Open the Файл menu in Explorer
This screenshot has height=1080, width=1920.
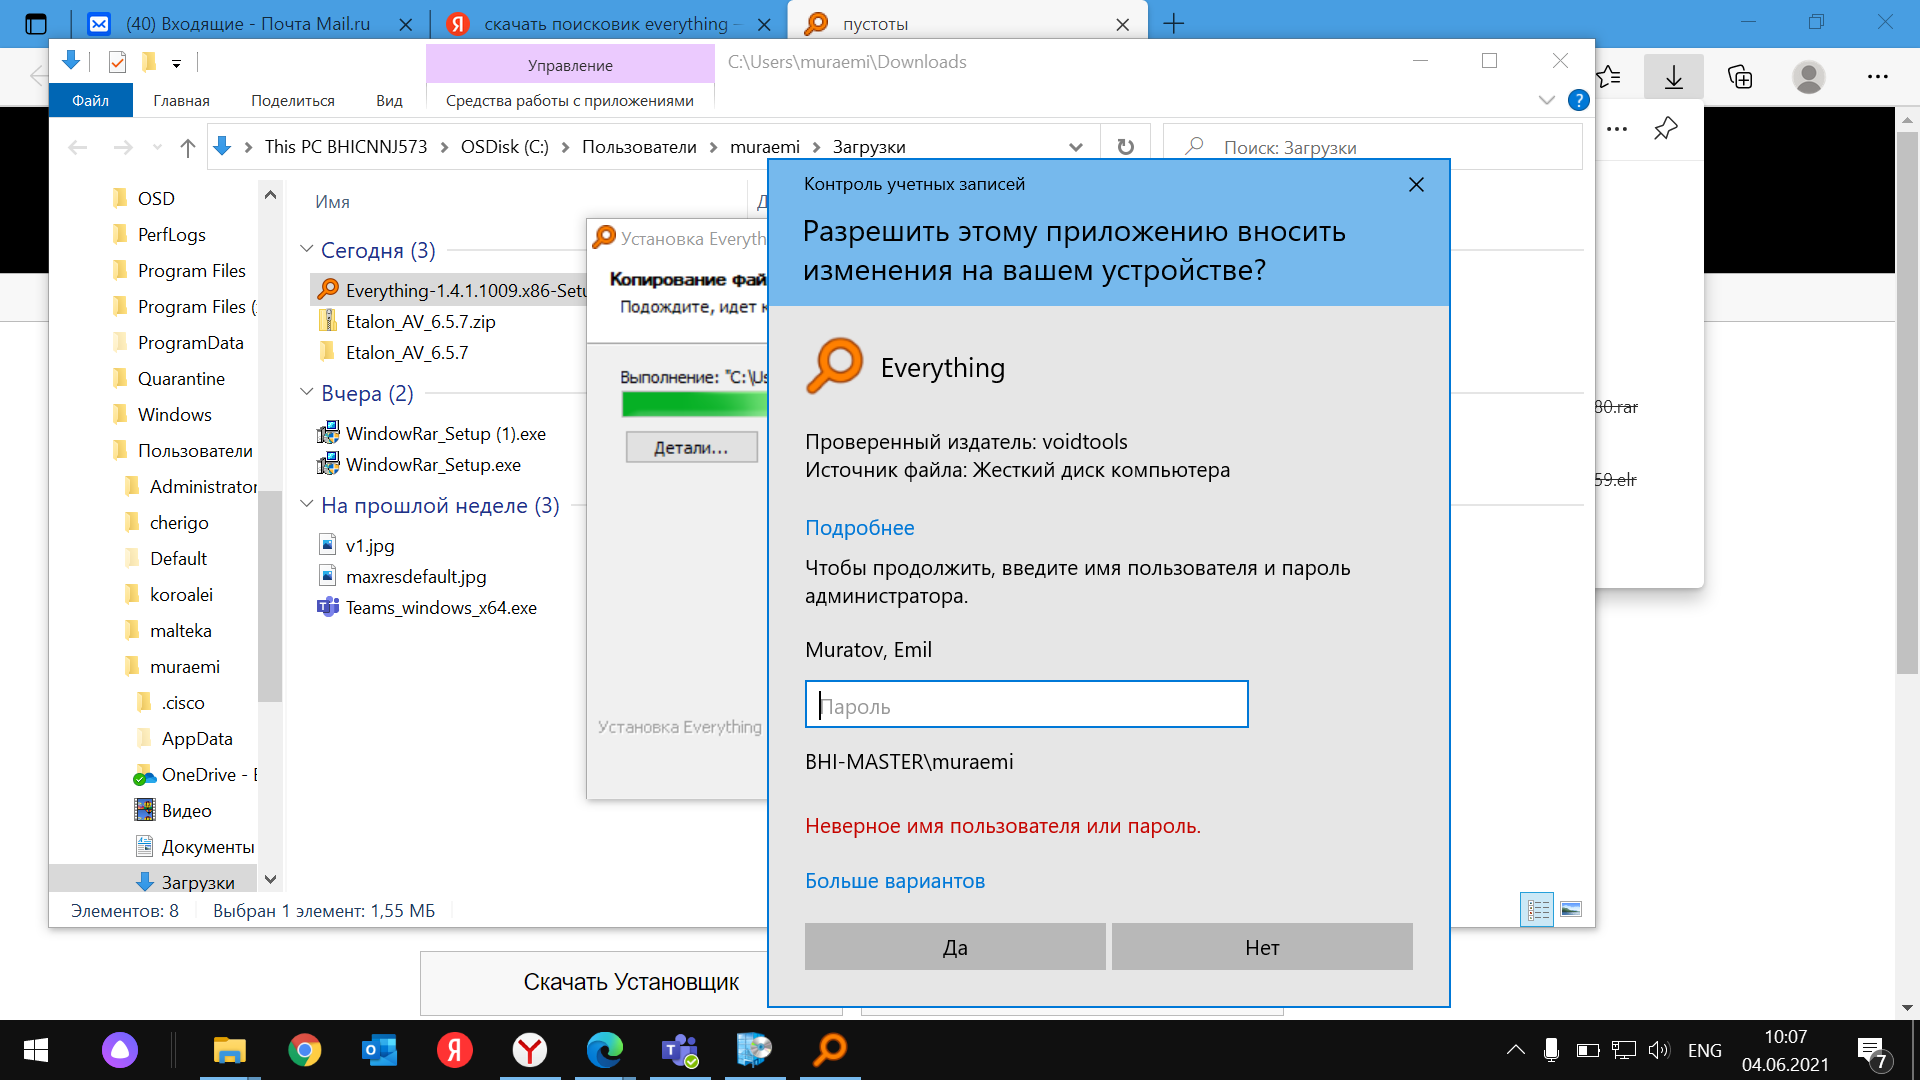(90, 100)
